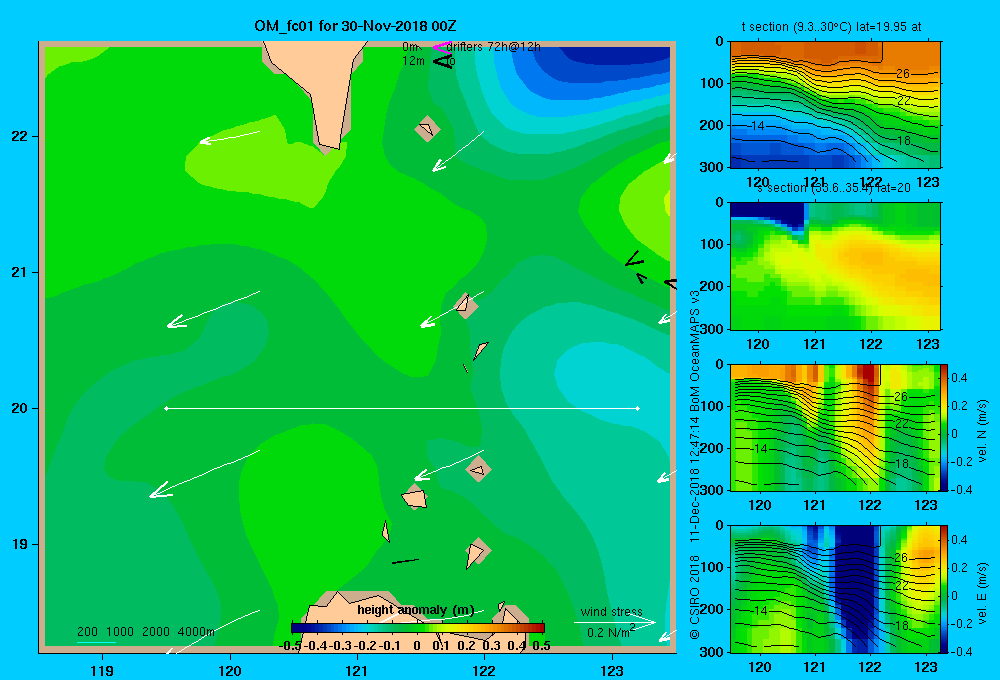Click longitude label 120 under main map
The image size is (1000, 680).
point(230,670)
